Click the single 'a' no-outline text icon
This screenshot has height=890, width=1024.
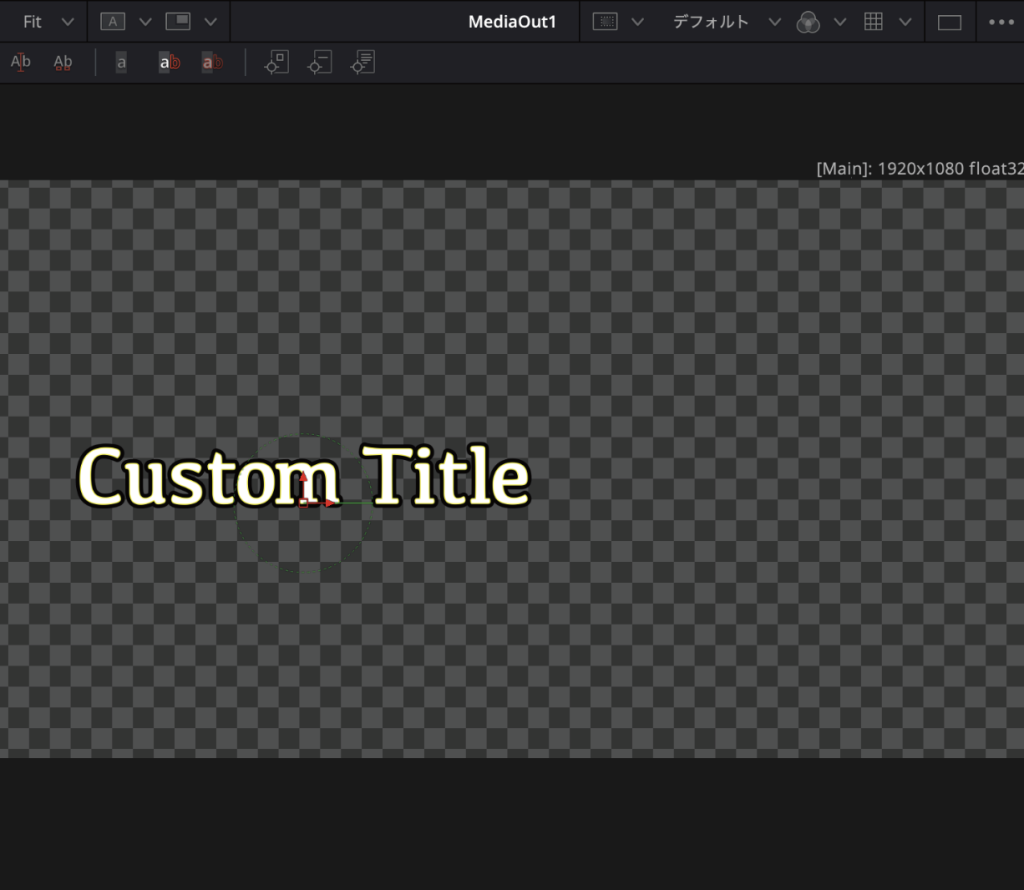click(121, 63)
